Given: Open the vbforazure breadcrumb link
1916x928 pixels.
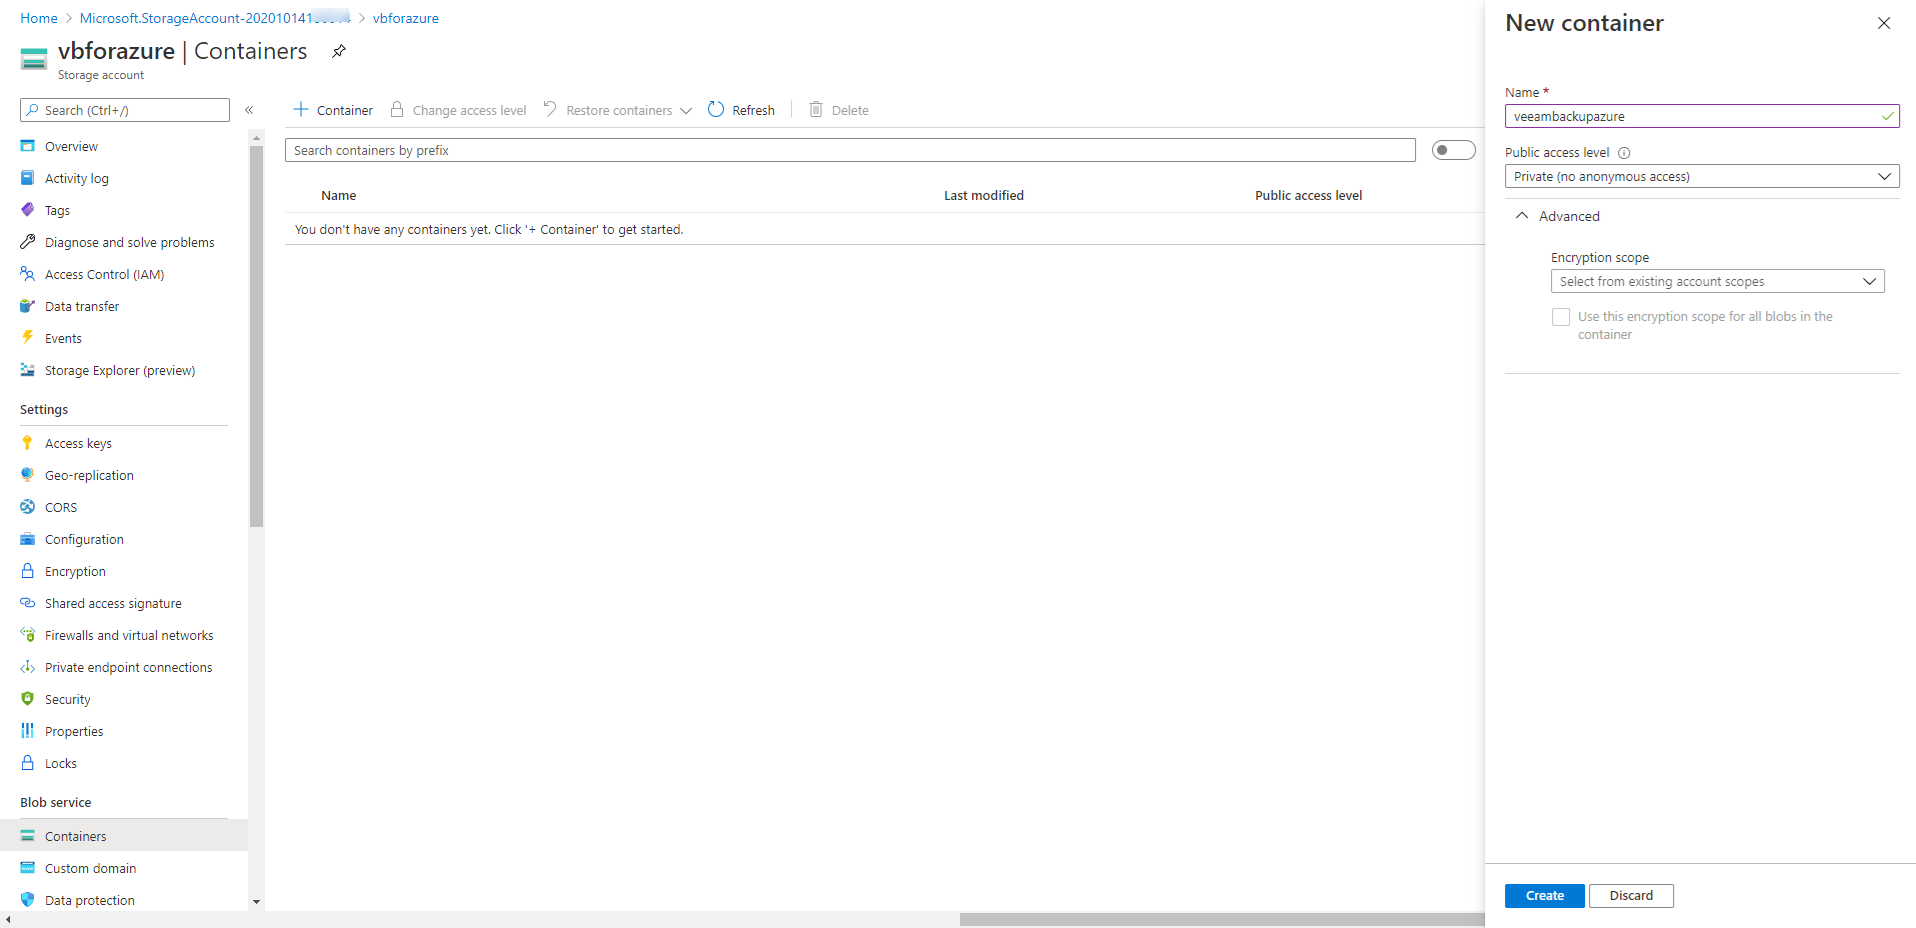Looking at the screenshot, I should [406, 18].
